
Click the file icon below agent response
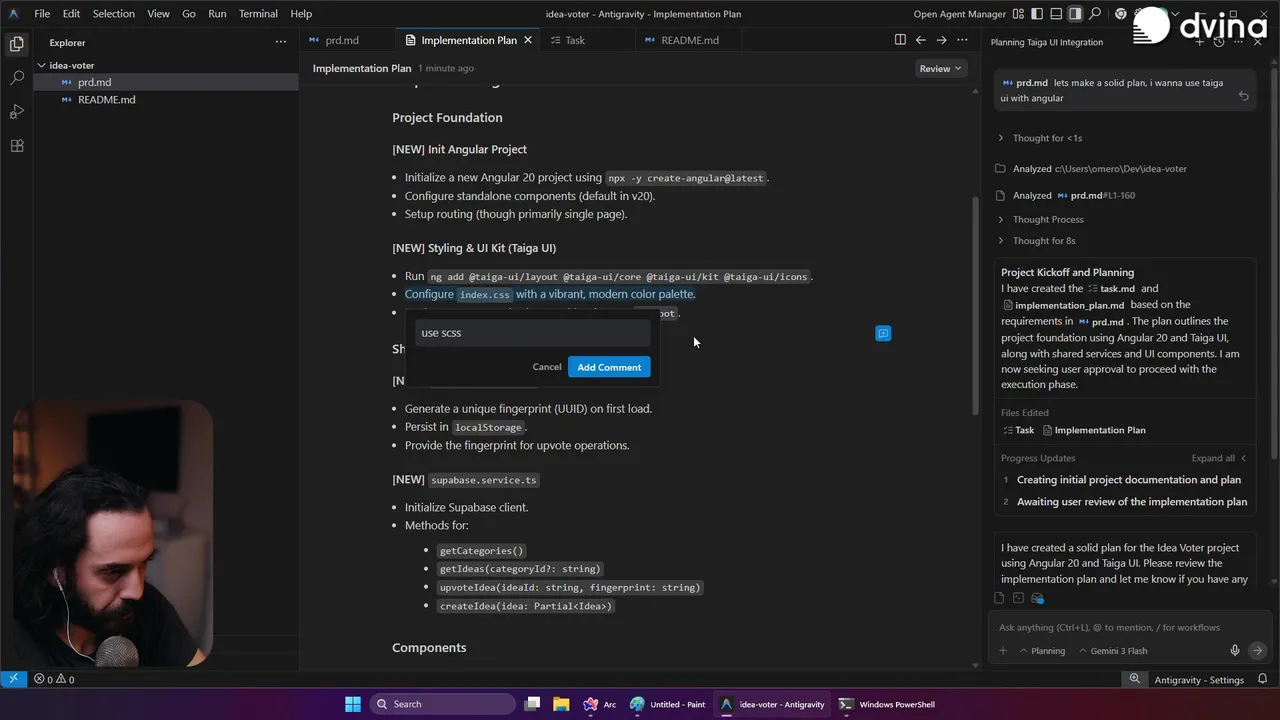[x=999, y=598]
